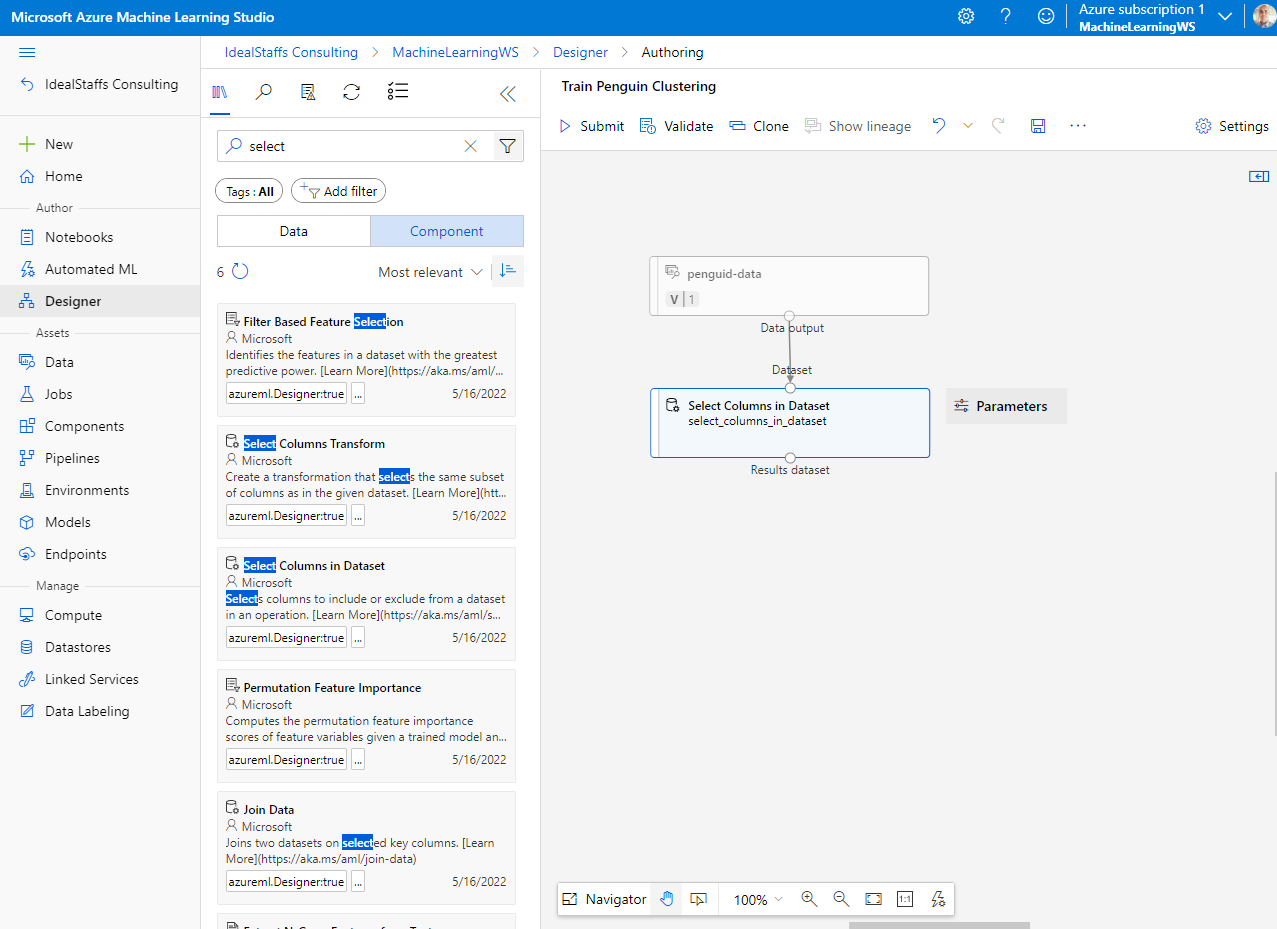
Task: Refresh the asset library panel
Action: (x=351, y=92)
